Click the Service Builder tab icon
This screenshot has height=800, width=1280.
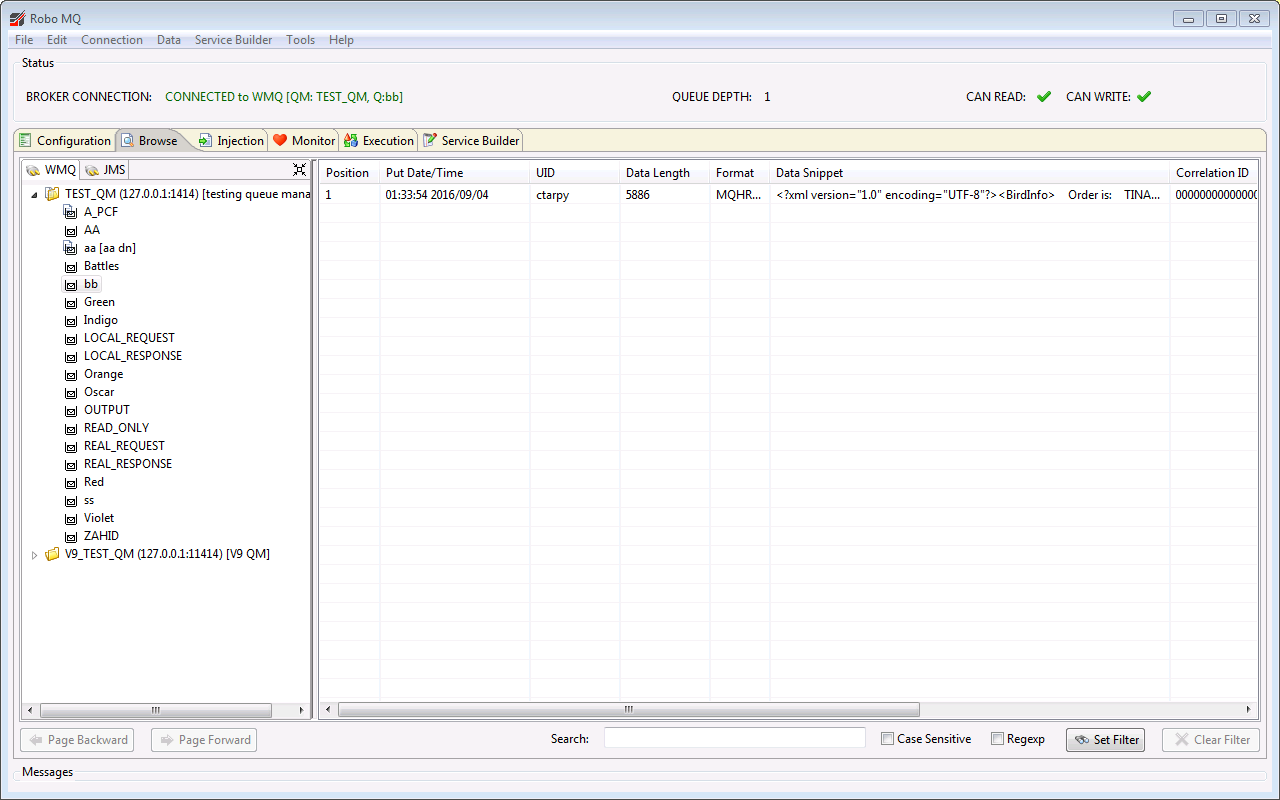[x=430, y=141]
